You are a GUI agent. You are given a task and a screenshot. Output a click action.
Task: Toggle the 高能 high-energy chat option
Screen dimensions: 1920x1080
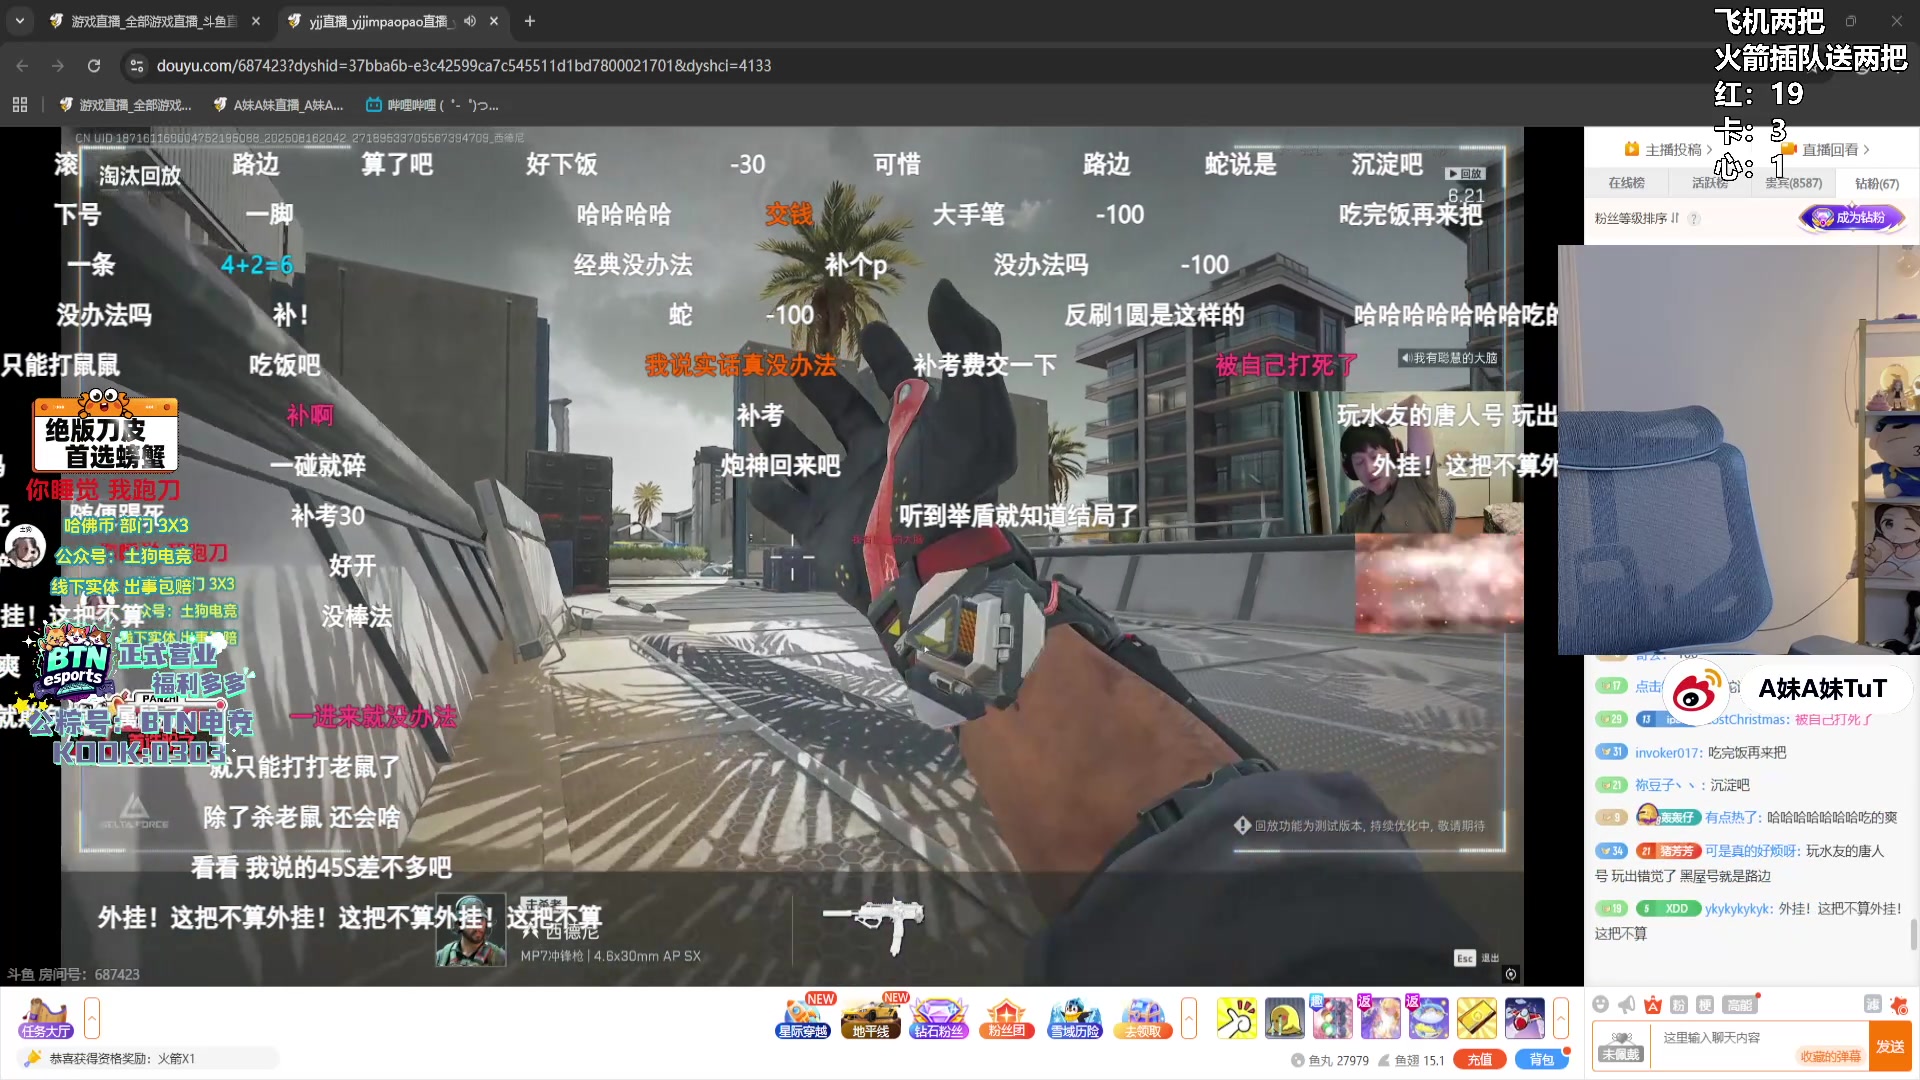(1740, 1005)
